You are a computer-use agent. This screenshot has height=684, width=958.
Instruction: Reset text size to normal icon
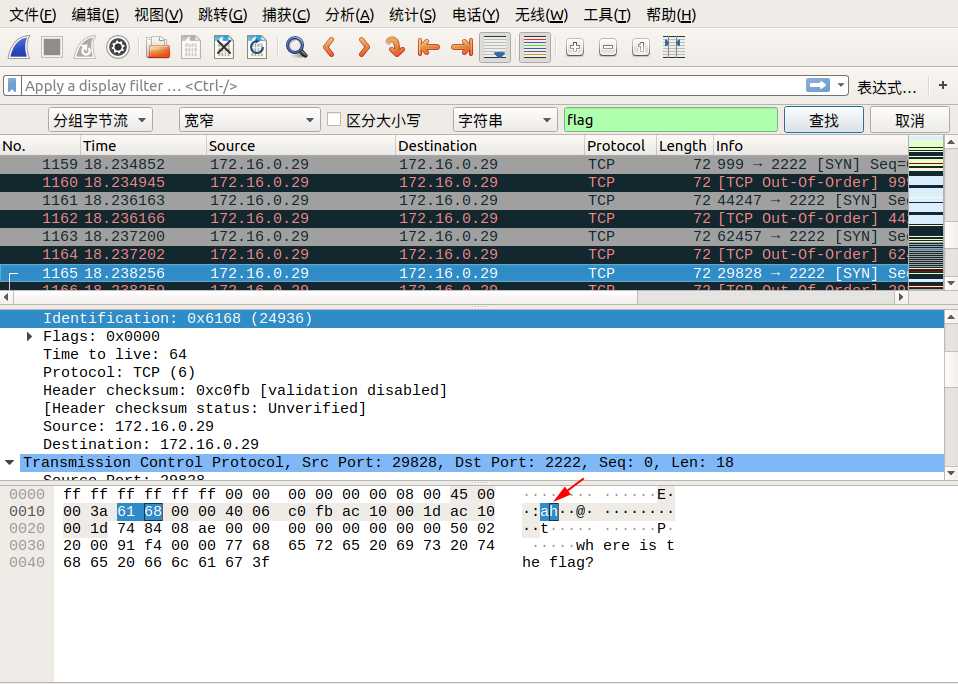pyautogui.click(x=640, y=47)
